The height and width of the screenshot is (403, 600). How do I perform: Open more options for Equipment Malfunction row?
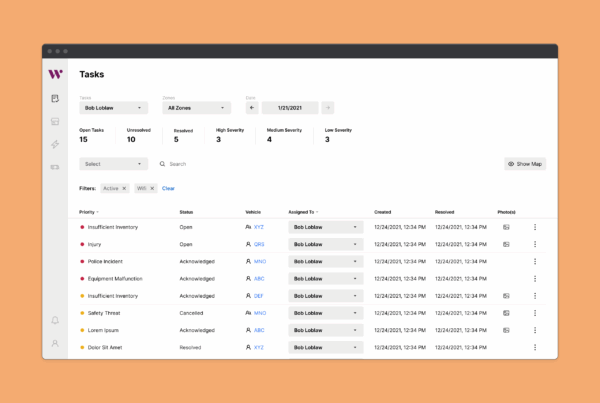(x=535, y=279)
